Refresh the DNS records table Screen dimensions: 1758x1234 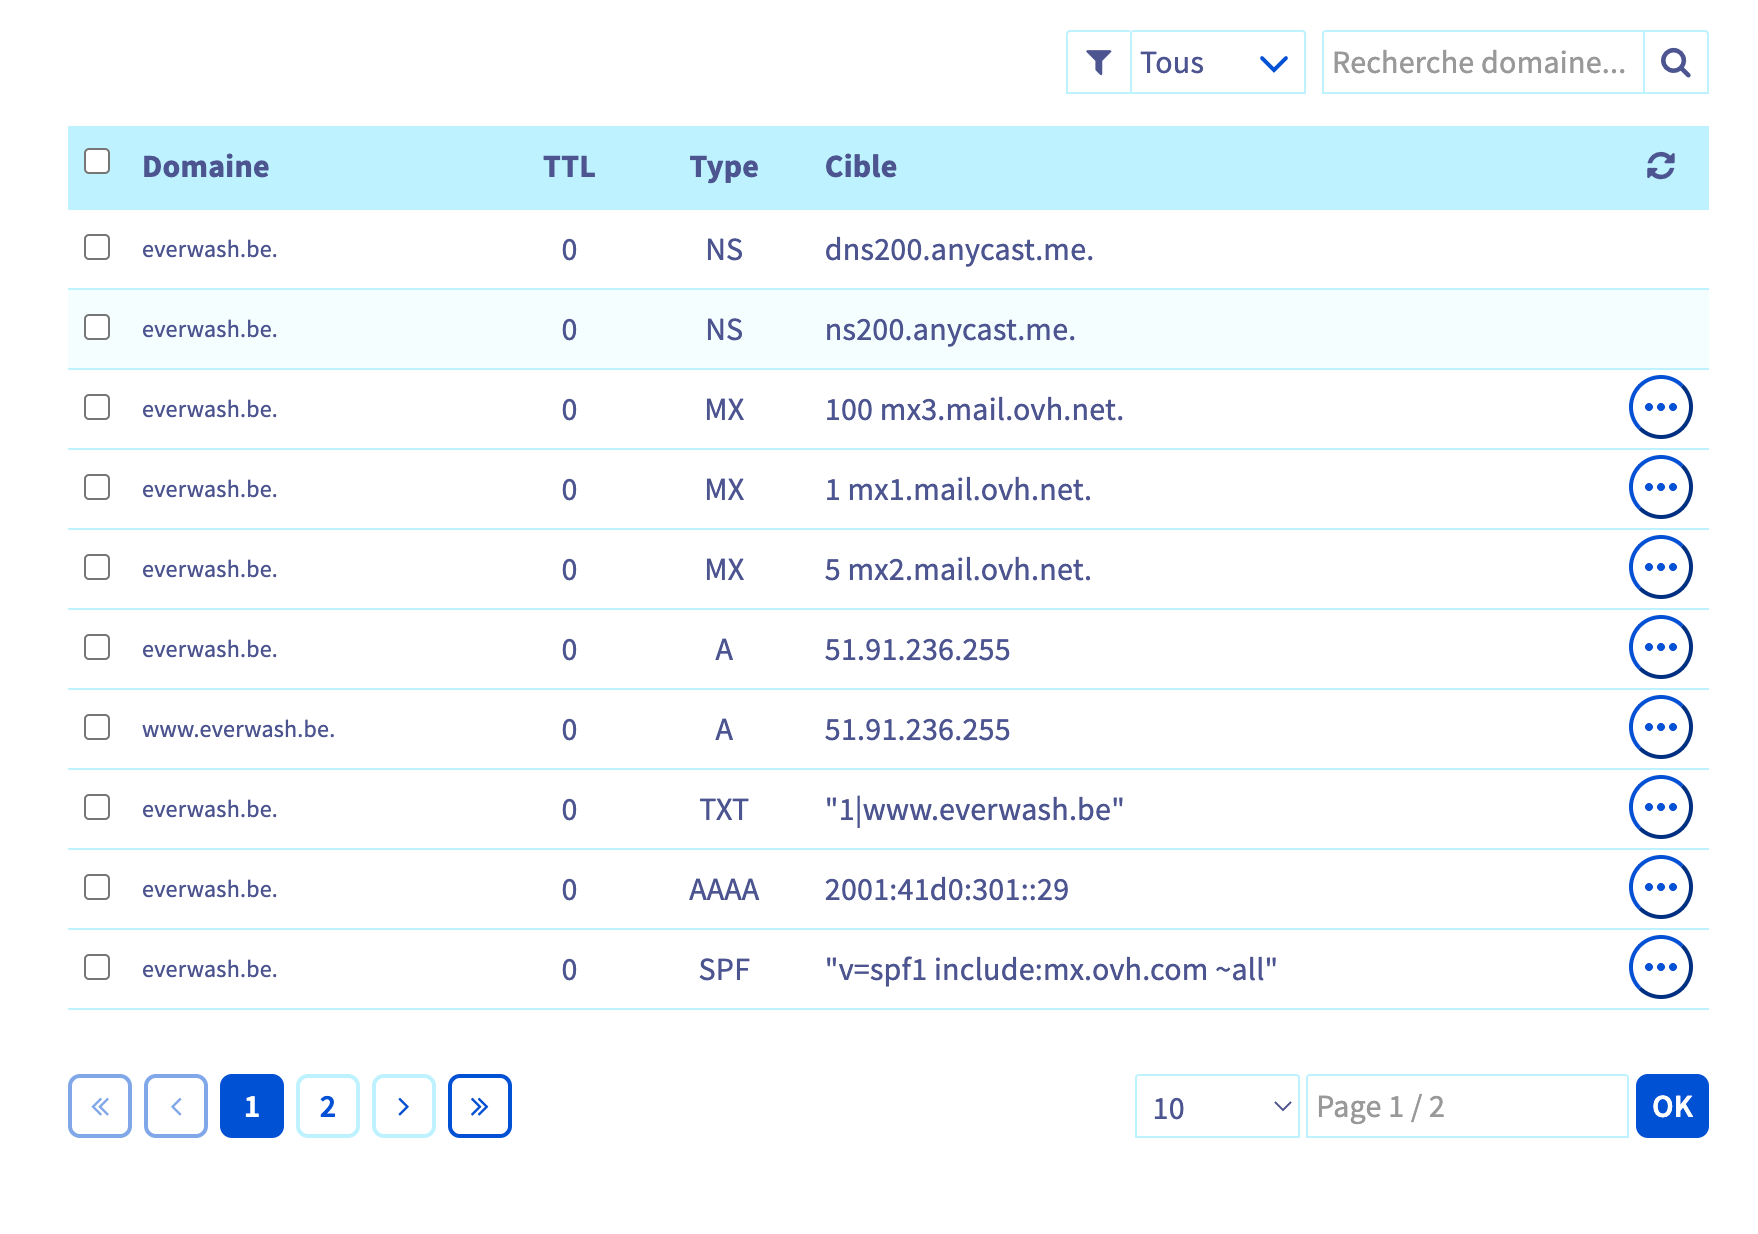coord(1660,166)
